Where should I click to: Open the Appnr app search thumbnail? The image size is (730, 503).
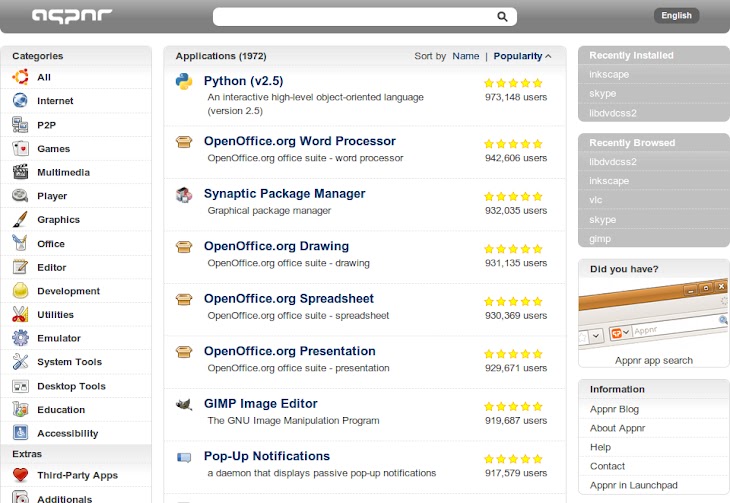coord(654,315)
